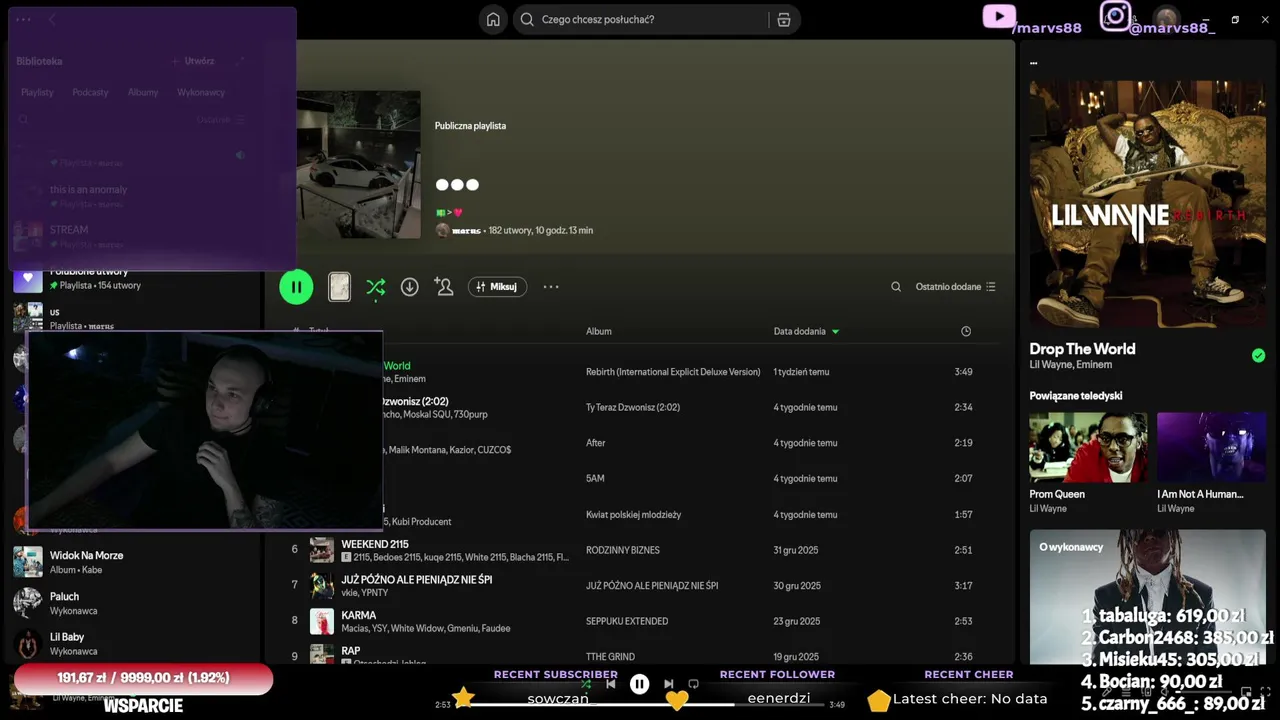Click the magnifier icon in the search bar

click(x=527, y=19)
